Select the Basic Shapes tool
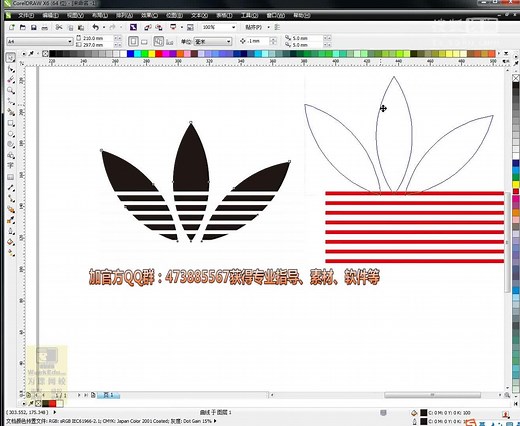Screen dimensions: 520x426 tap(11, 155)
